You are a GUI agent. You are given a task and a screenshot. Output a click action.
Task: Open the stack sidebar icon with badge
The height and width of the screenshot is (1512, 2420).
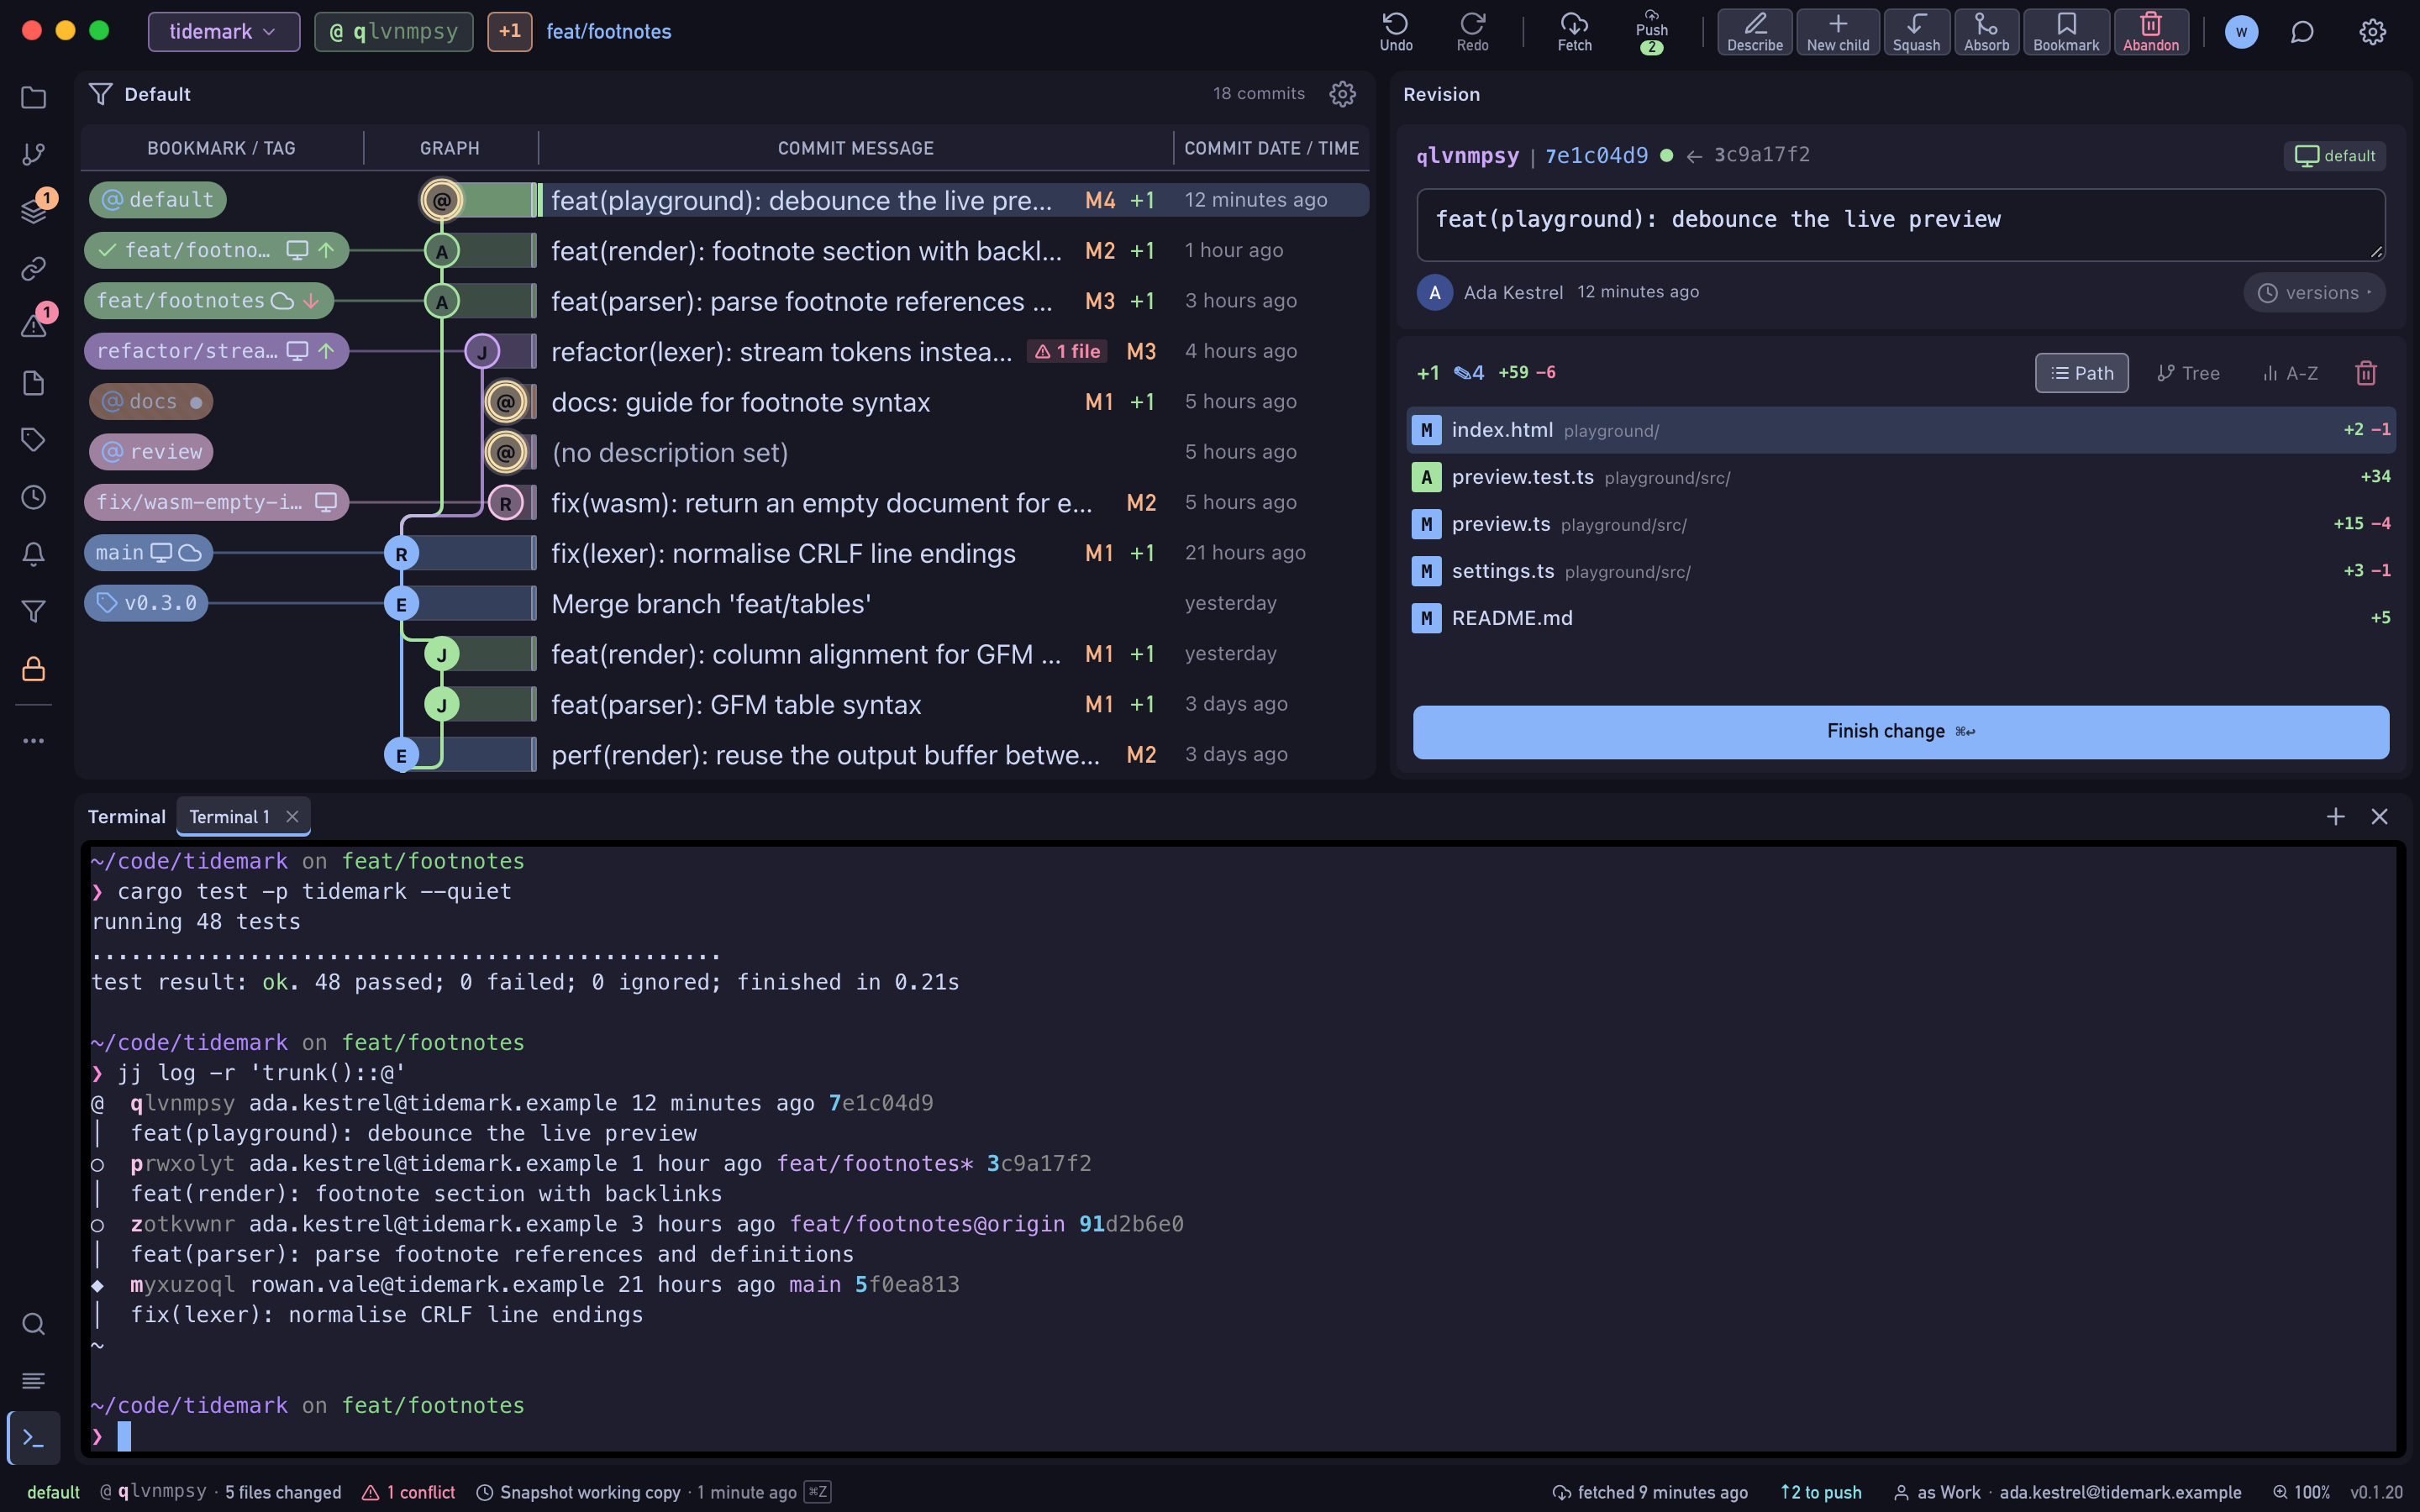33,210
